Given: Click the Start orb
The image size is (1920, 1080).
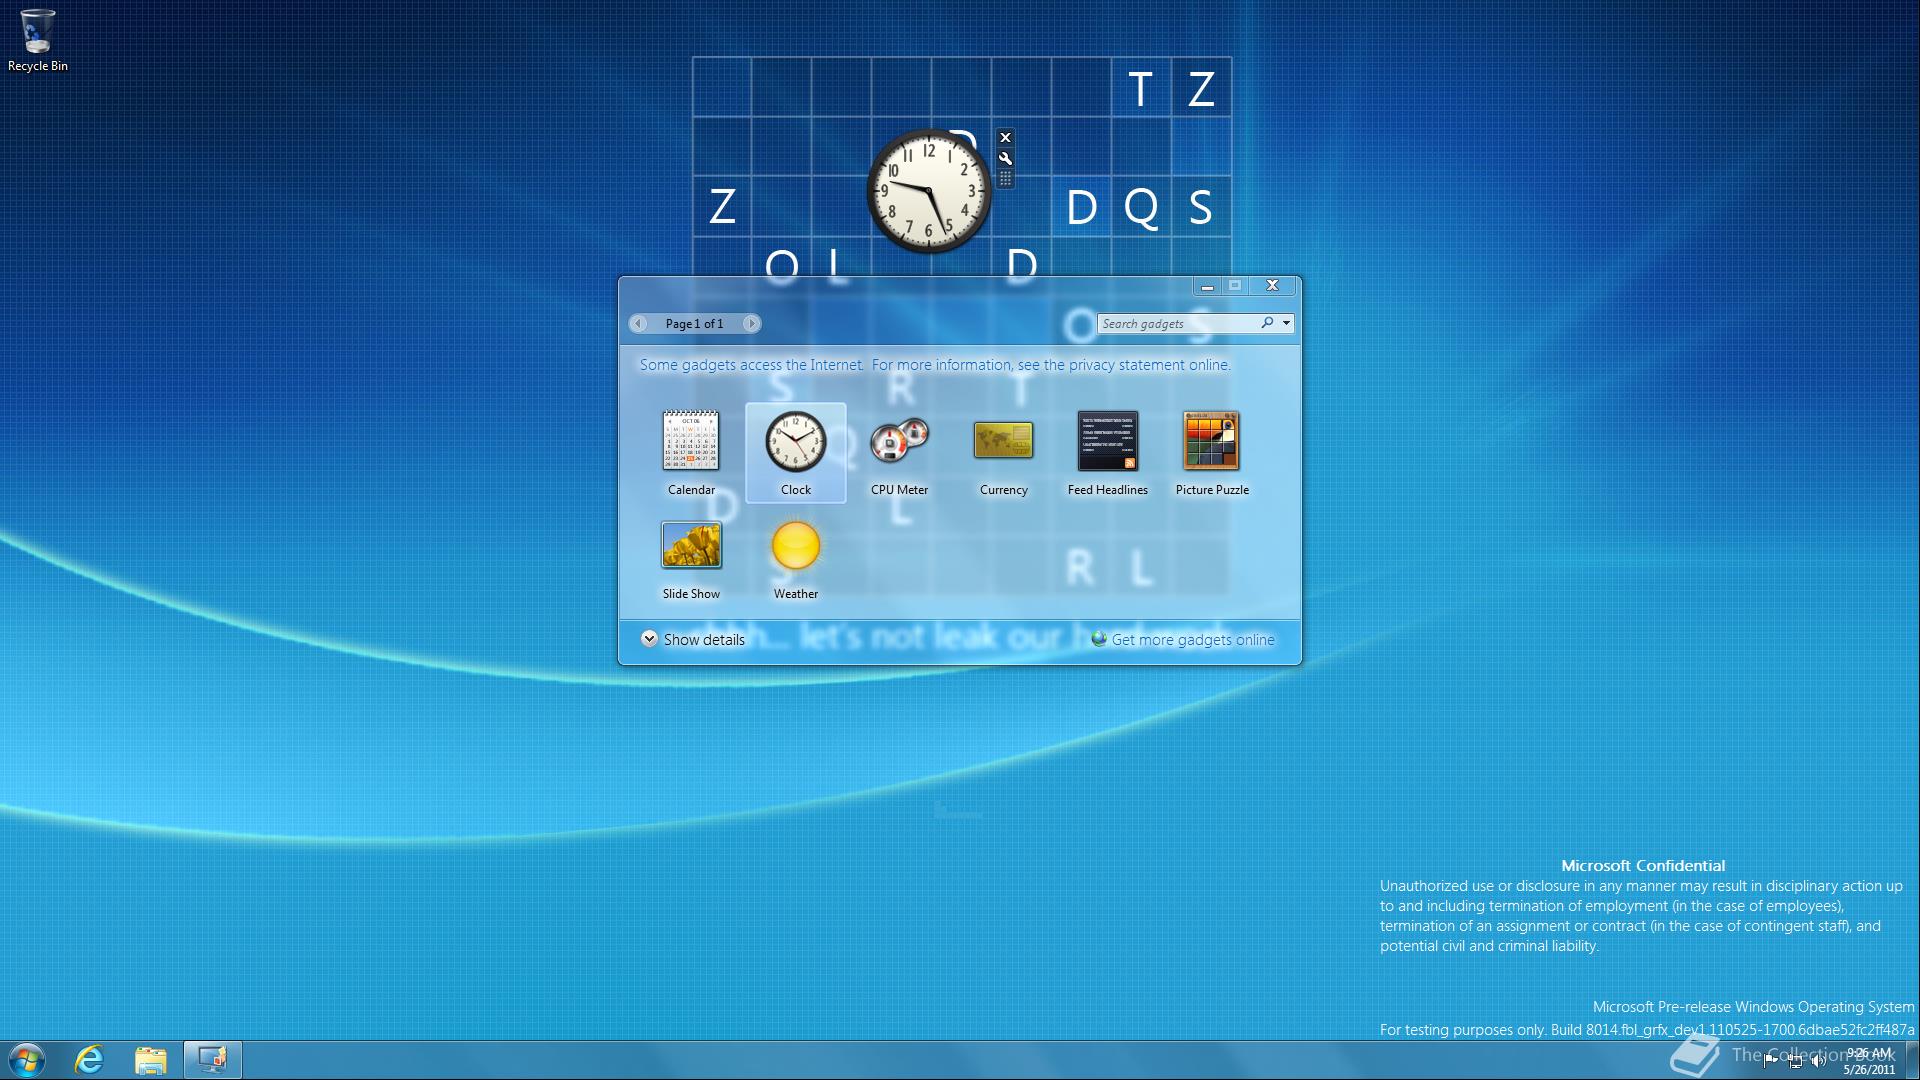Looking at the screenshot, I should coord(27,1059).
